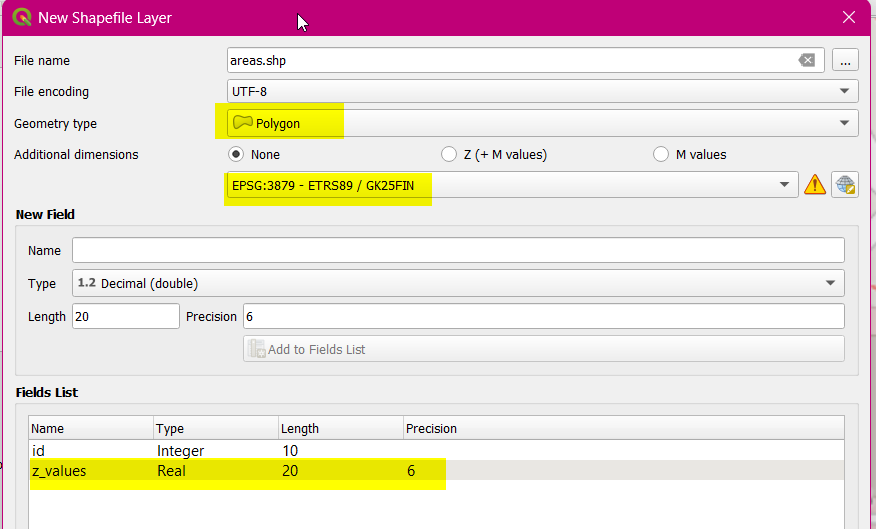Select the Z (+ M values) radio button

coord(449,154)
